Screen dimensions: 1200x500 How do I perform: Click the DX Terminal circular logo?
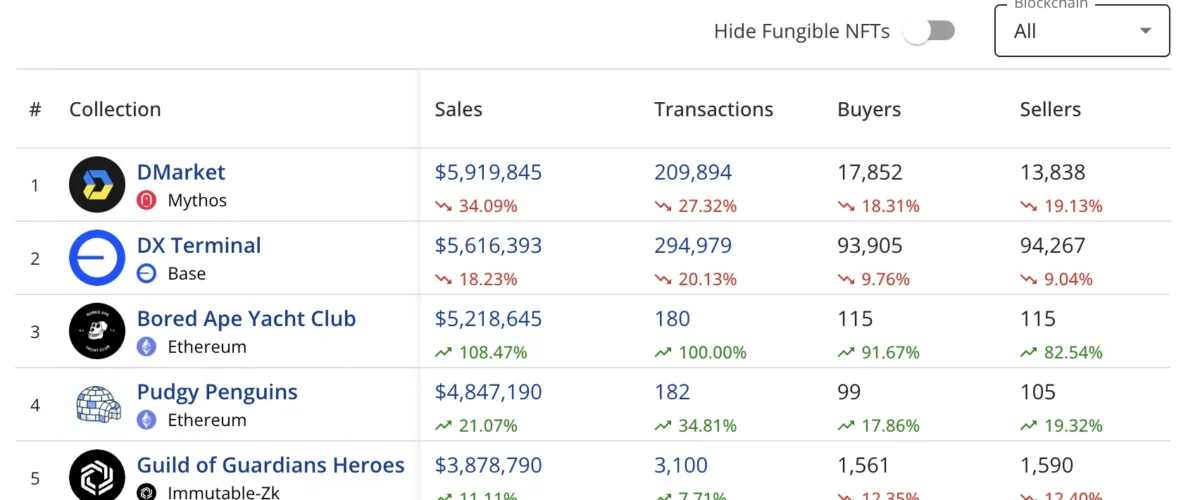[x=97, y=258]
